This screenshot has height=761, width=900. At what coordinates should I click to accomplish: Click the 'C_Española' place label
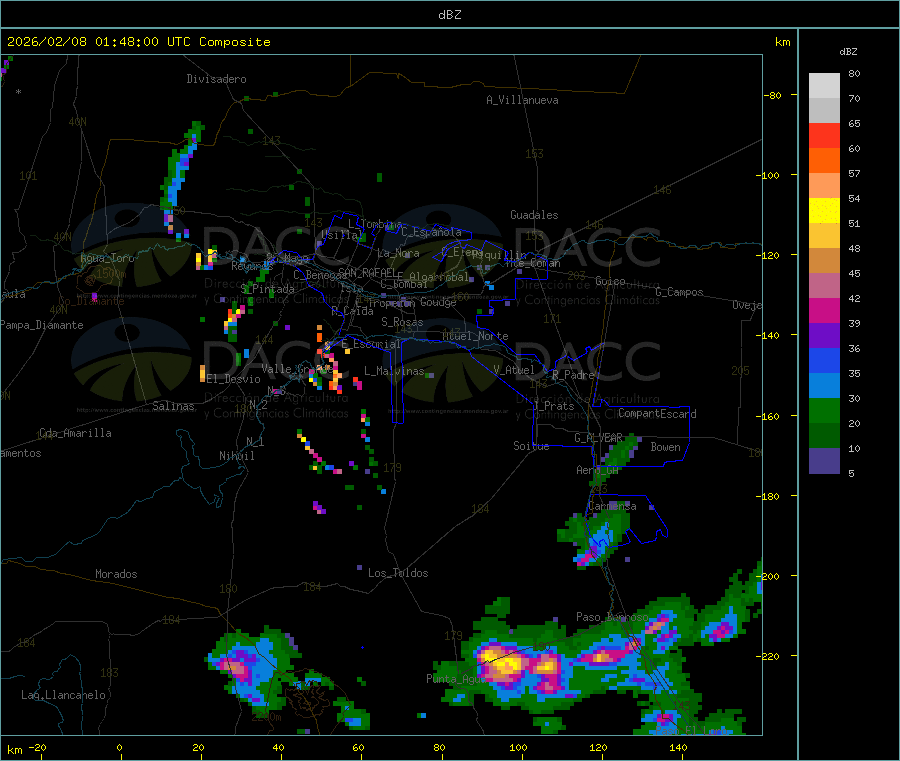coord(431,232)
